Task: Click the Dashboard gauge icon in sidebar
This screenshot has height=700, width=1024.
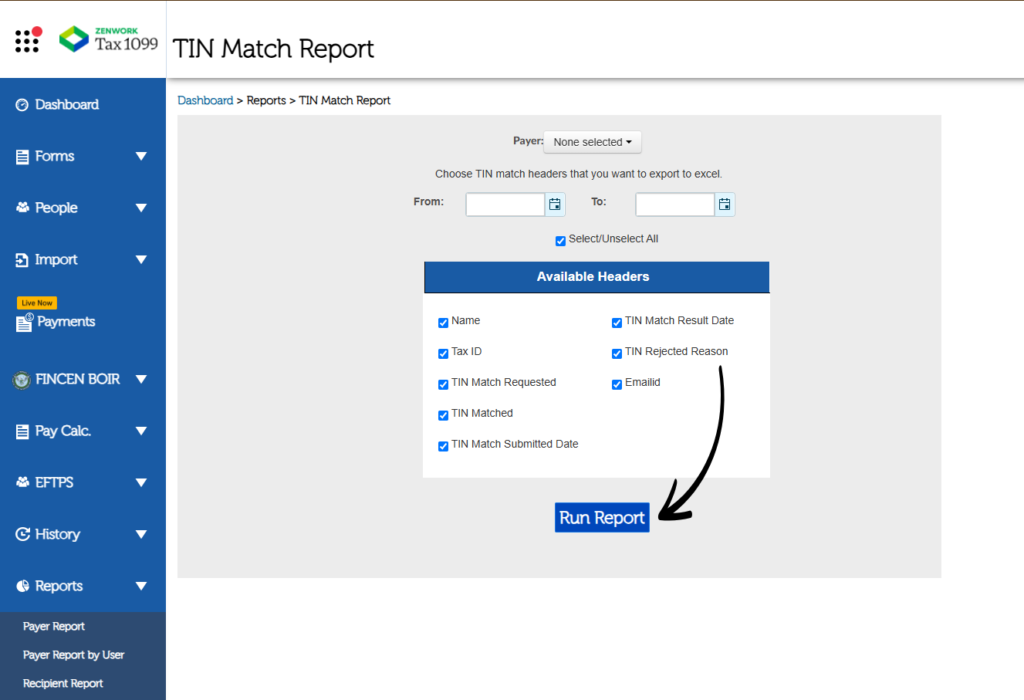Action: point(22,105)
